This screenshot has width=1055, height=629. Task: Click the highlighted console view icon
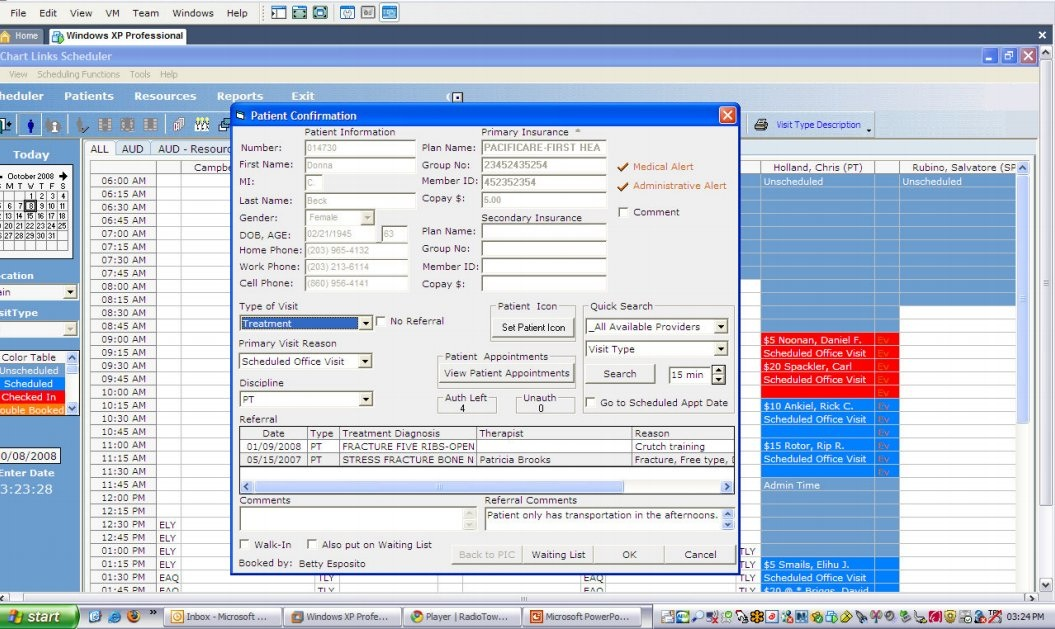pyautogui.click(x=389, y=13)
